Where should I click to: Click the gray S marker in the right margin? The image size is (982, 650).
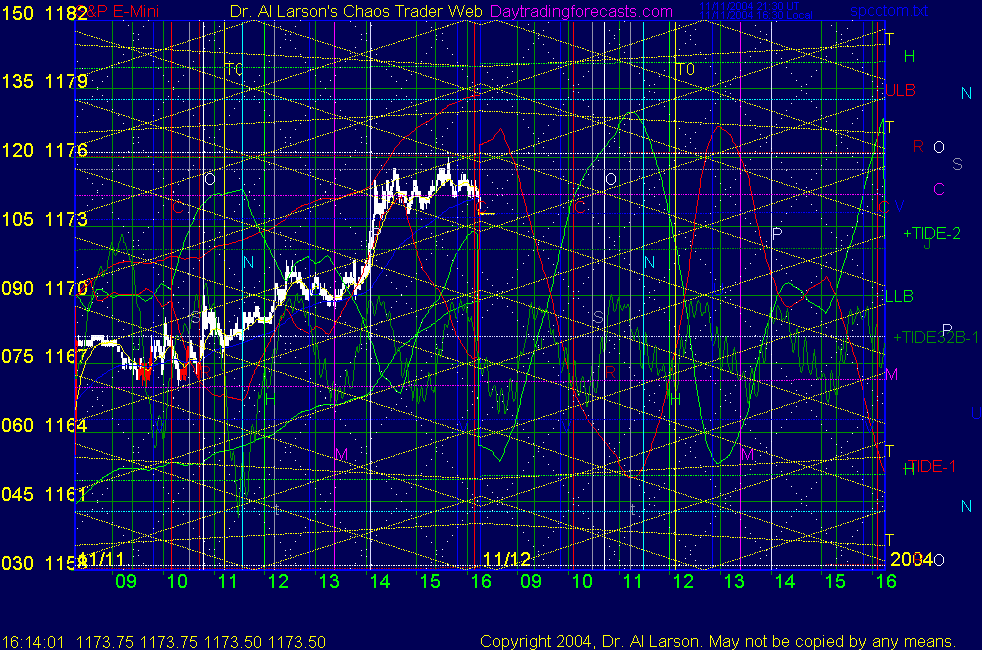pos(957,164)
